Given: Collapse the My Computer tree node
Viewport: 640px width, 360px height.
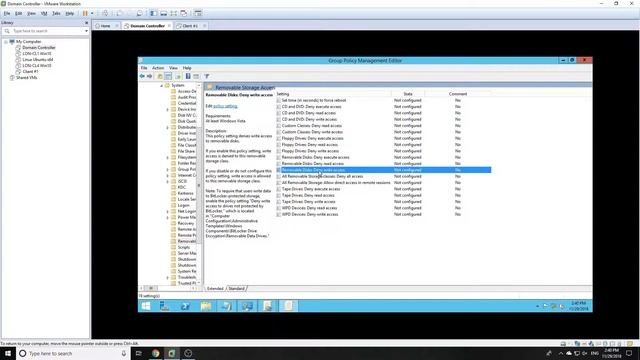Looking at the screenshot, I should (6, 42).
